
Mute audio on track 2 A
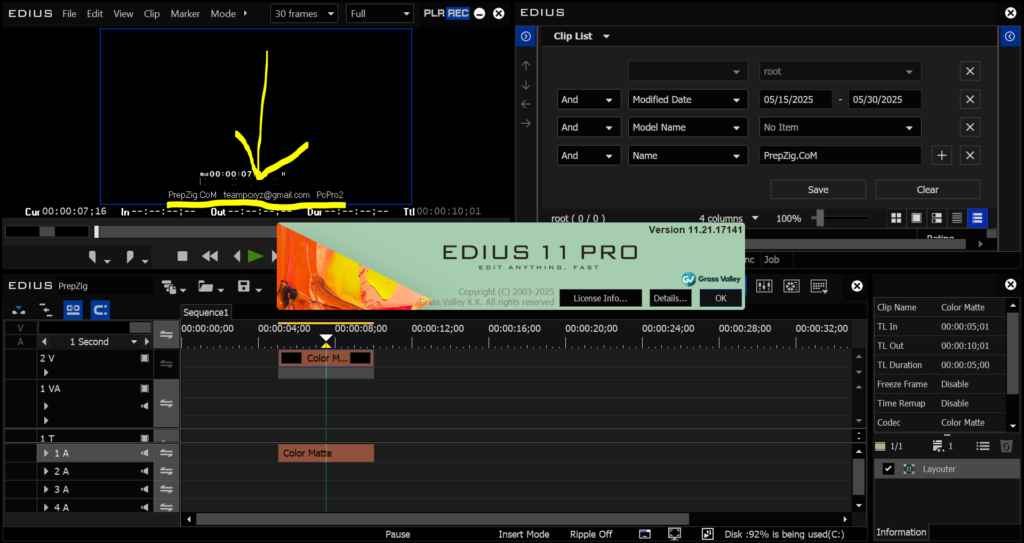point(144,471)
